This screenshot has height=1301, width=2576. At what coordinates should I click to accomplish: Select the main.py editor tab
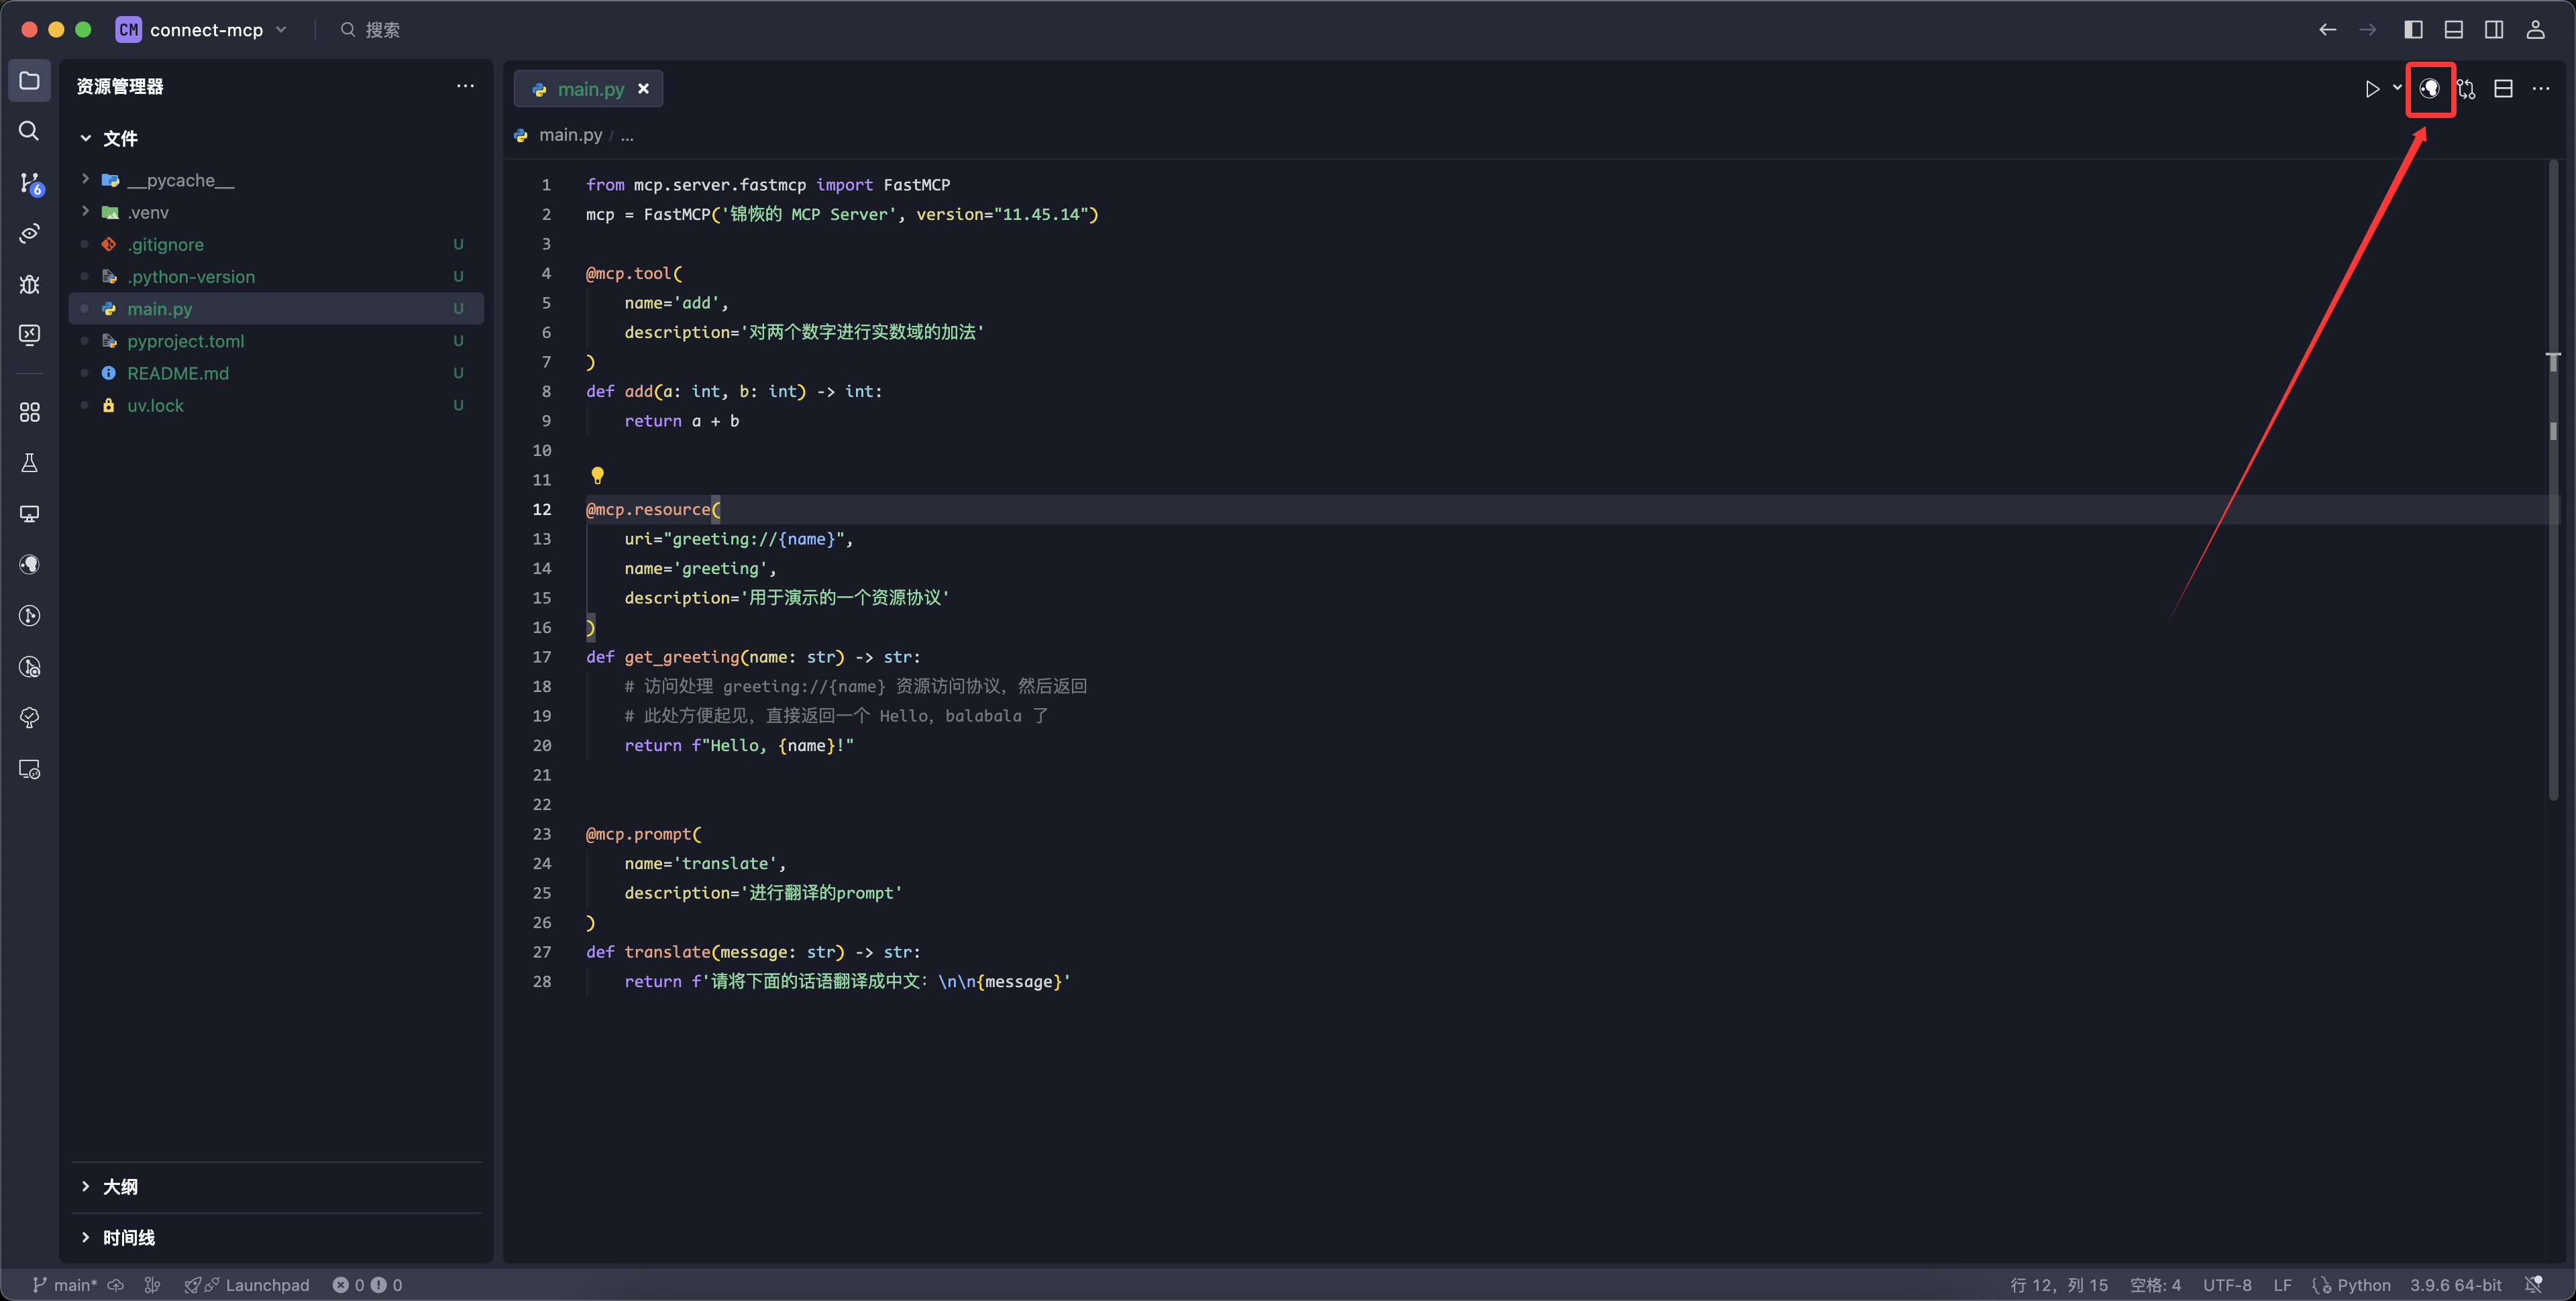(589, 89)
